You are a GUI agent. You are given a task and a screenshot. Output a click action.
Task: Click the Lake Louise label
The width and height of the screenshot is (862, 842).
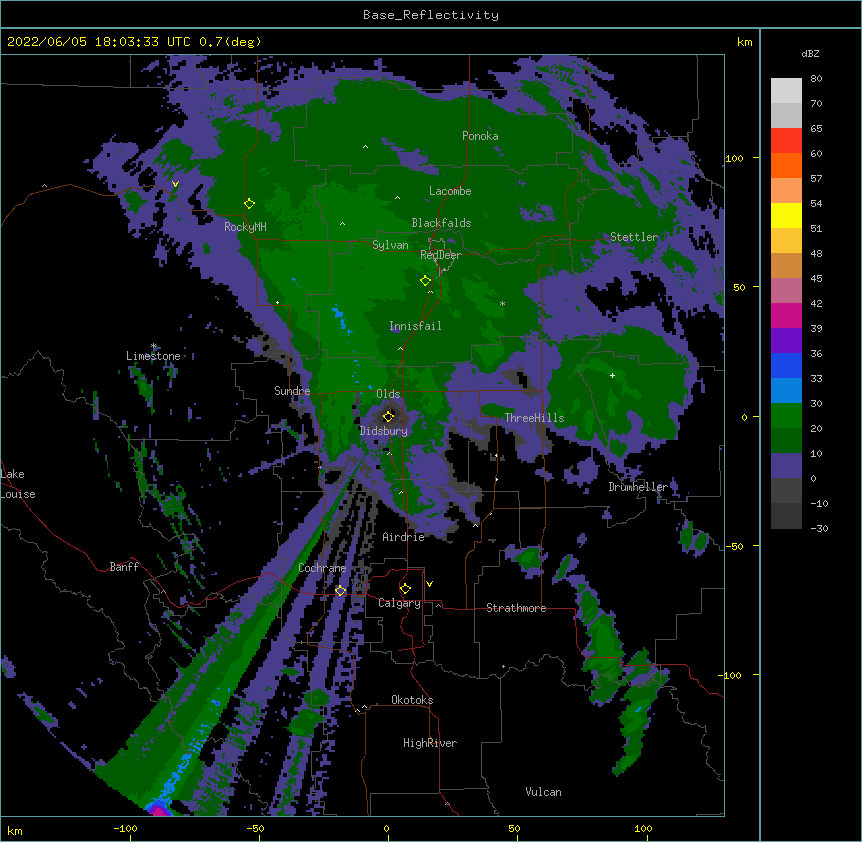(x=18, y=484)
